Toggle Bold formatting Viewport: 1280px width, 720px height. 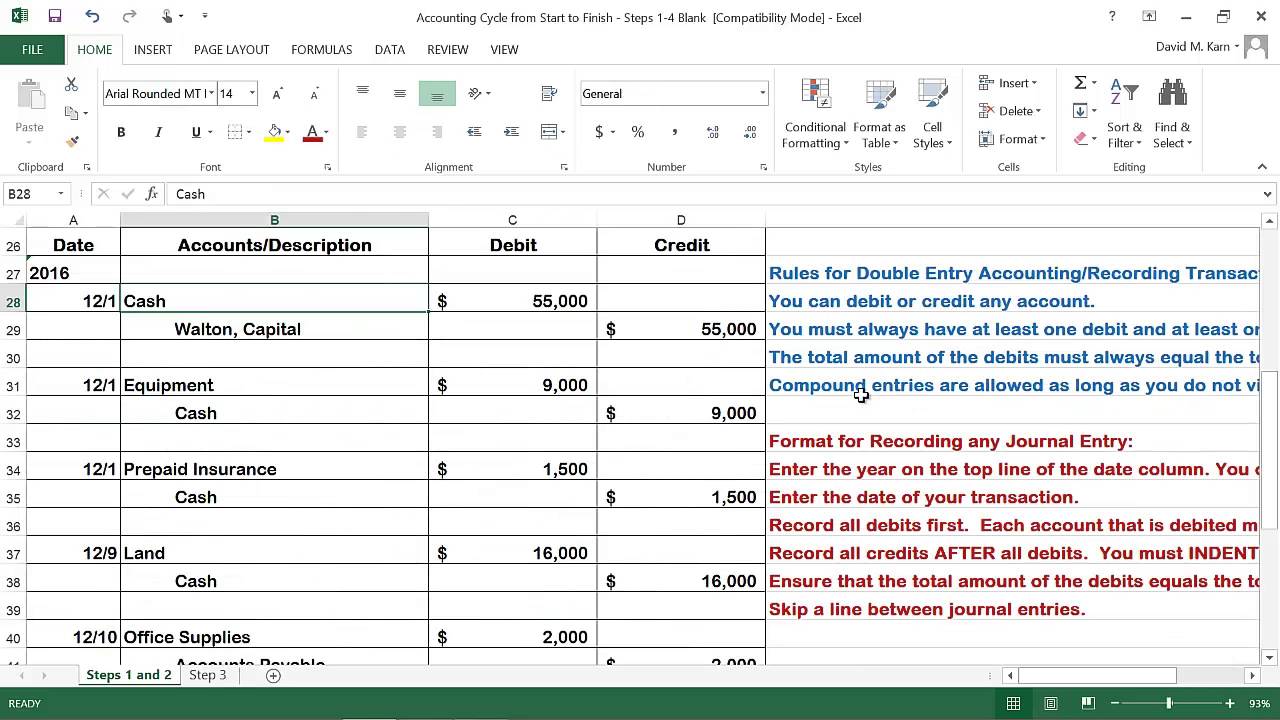click(x=121, y=132)
